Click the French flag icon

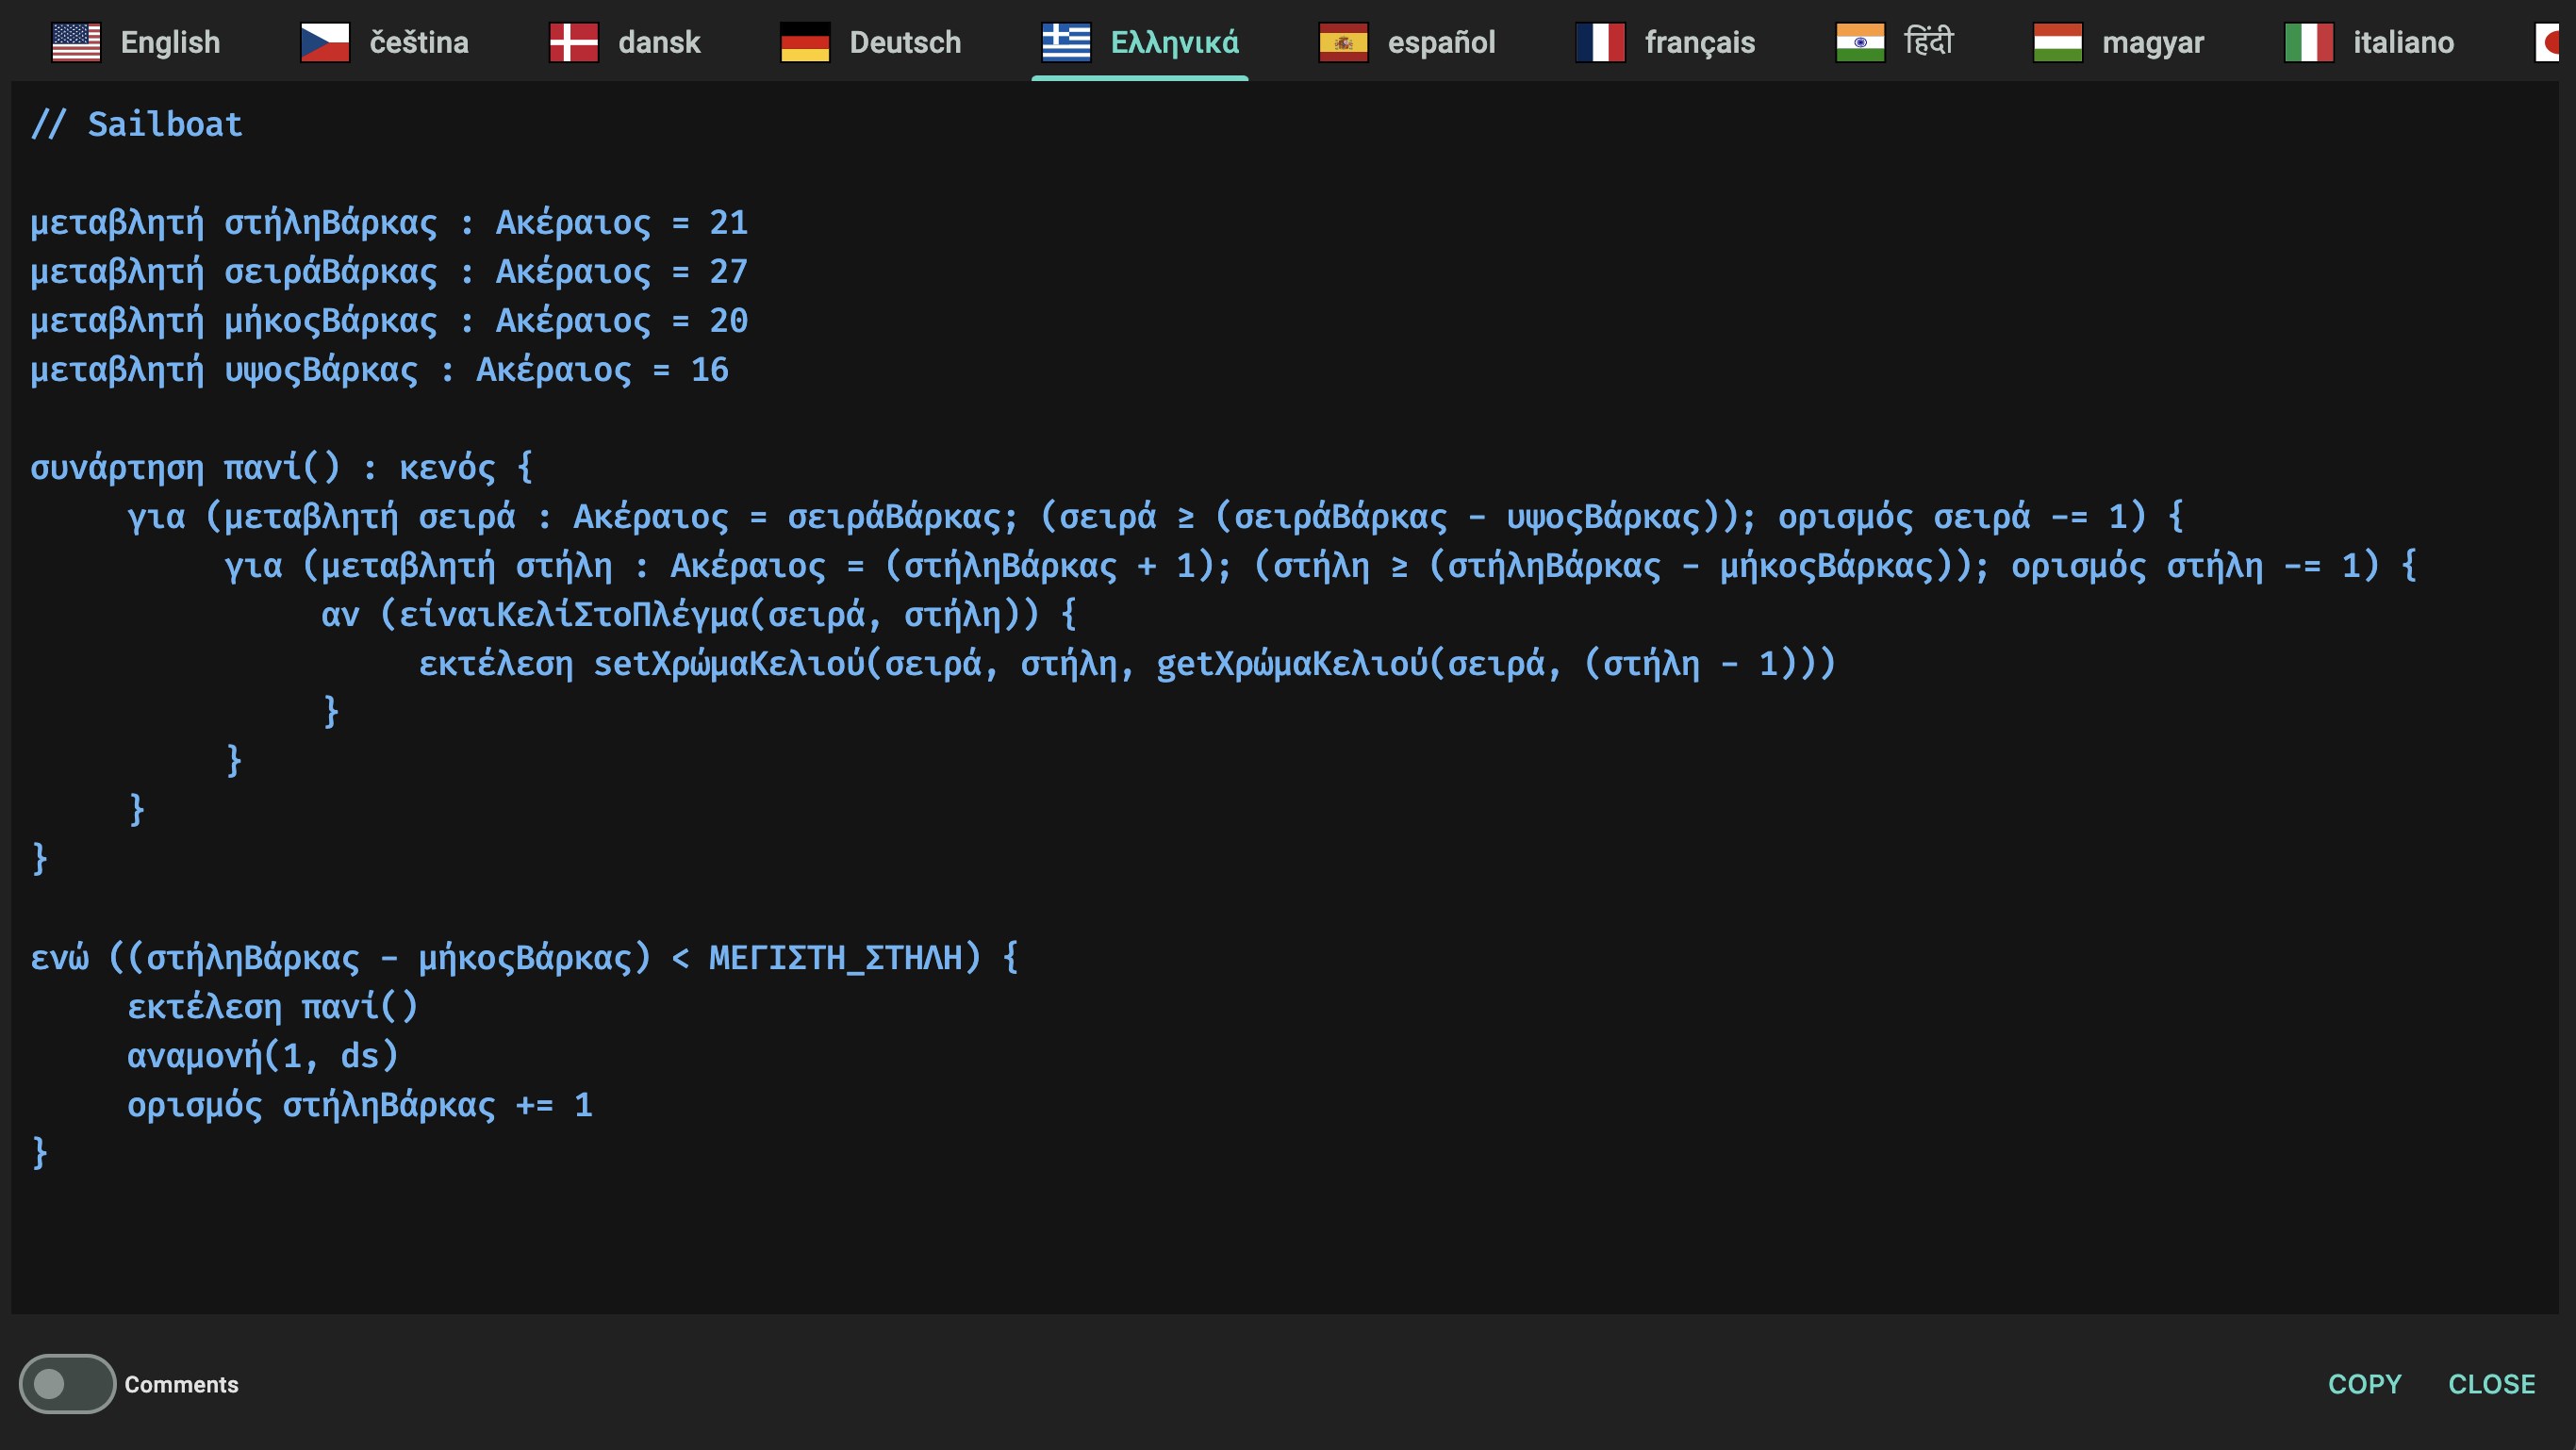point(1600,42)
